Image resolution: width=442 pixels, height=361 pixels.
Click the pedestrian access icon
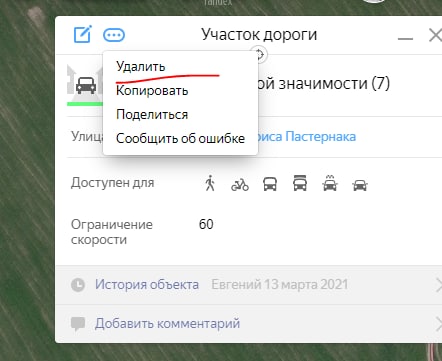[x=210, y=183]
